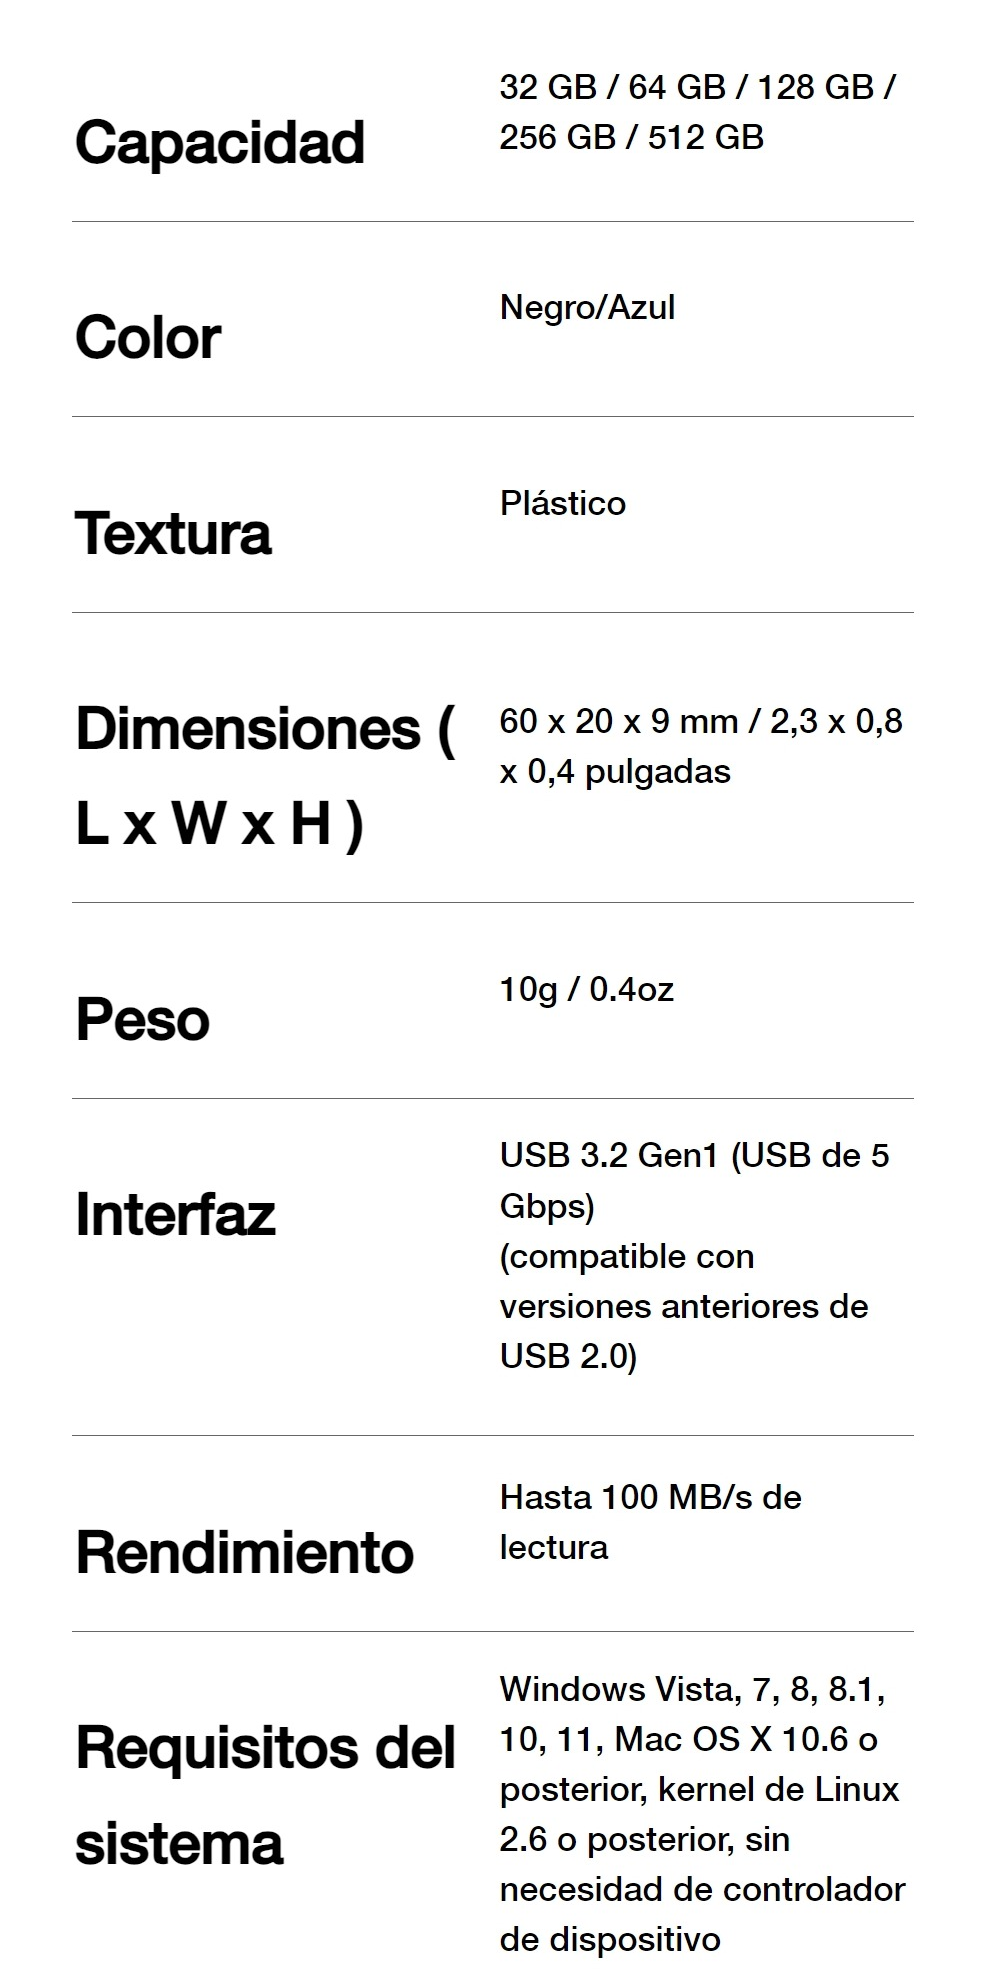Click the word pulgadas
The width and height of the screenshot is (990, 1981).
pyautogui.click(x=657, y=771)
